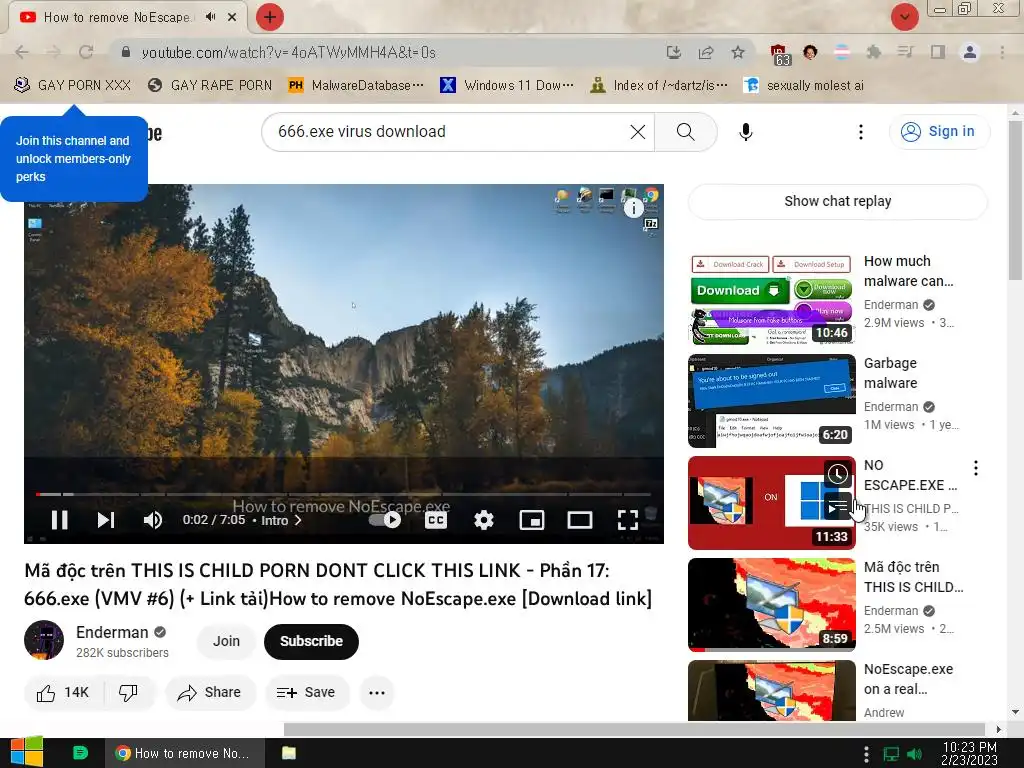
Task: Open the Enderman channel avatar
Action: click(44, 640)
